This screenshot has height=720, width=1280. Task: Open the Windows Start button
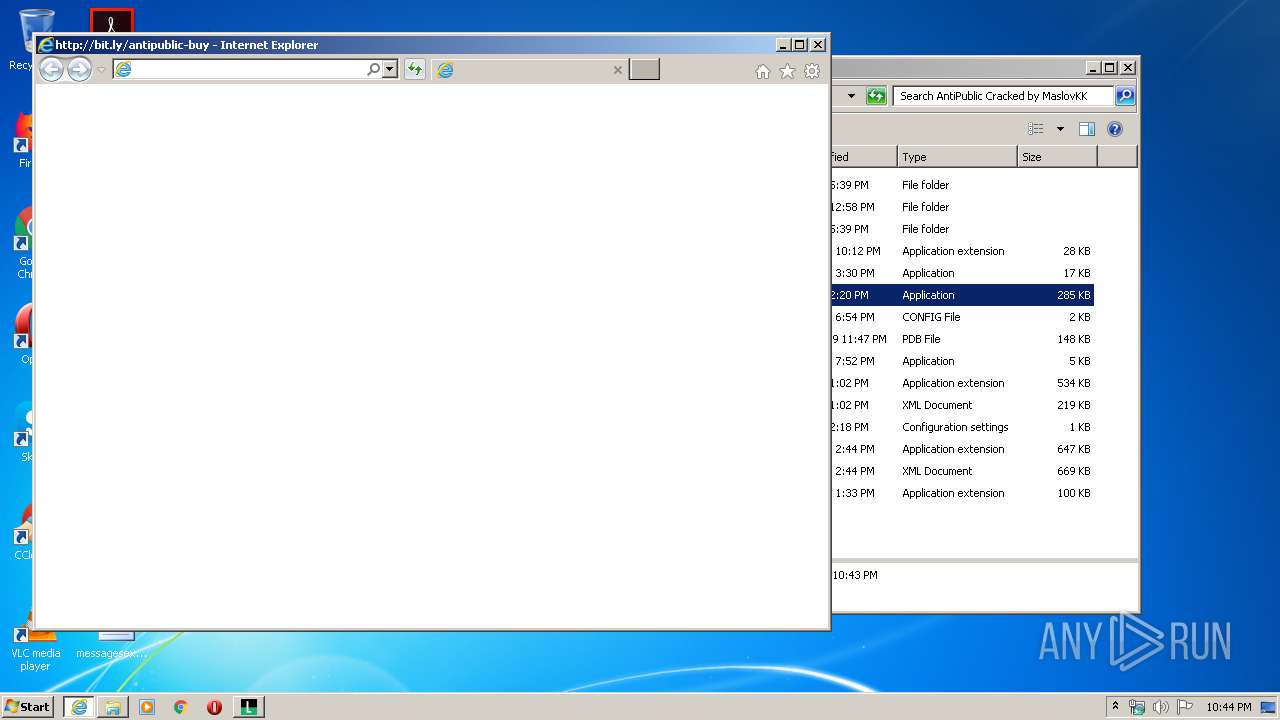[28, 706]
